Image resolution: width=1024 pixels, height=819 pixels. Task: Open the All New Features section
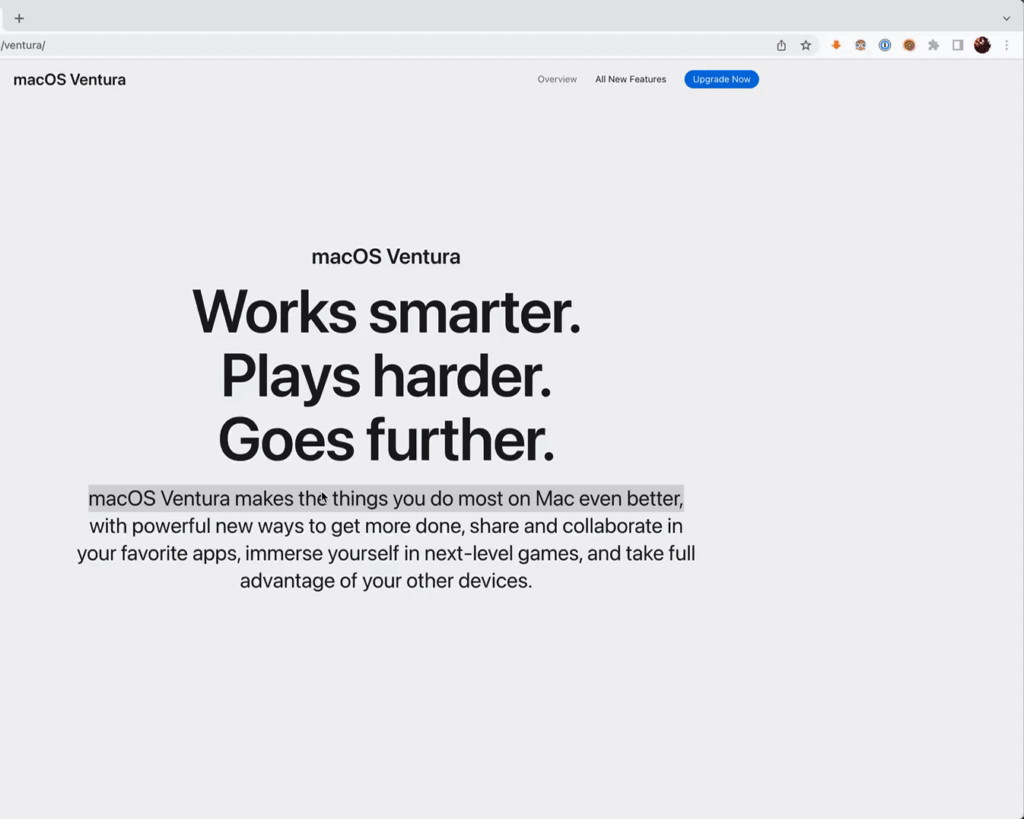(630, 79)
